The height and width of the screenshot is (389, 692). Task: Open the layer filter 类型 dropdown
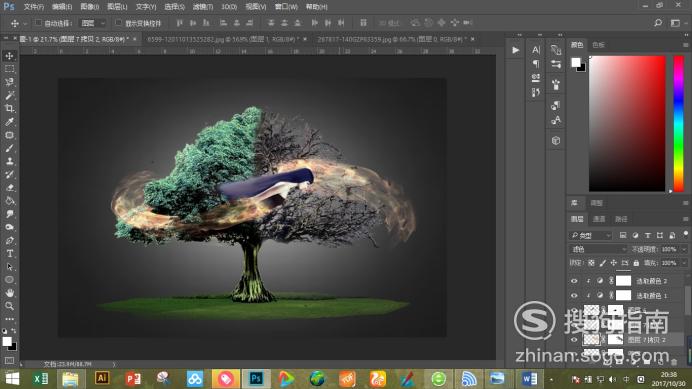pos(590,235)
